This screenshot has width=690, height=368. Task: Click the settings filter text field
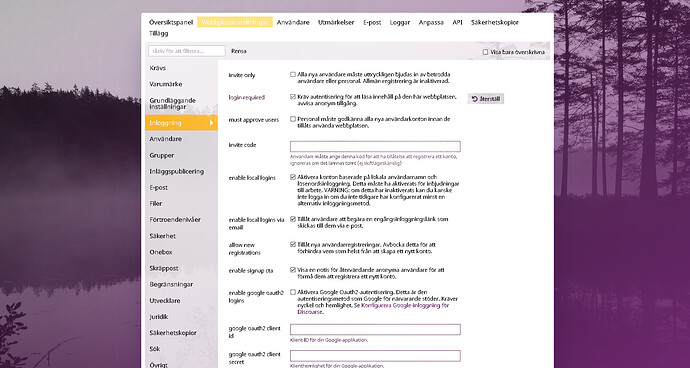pos(187,51)
